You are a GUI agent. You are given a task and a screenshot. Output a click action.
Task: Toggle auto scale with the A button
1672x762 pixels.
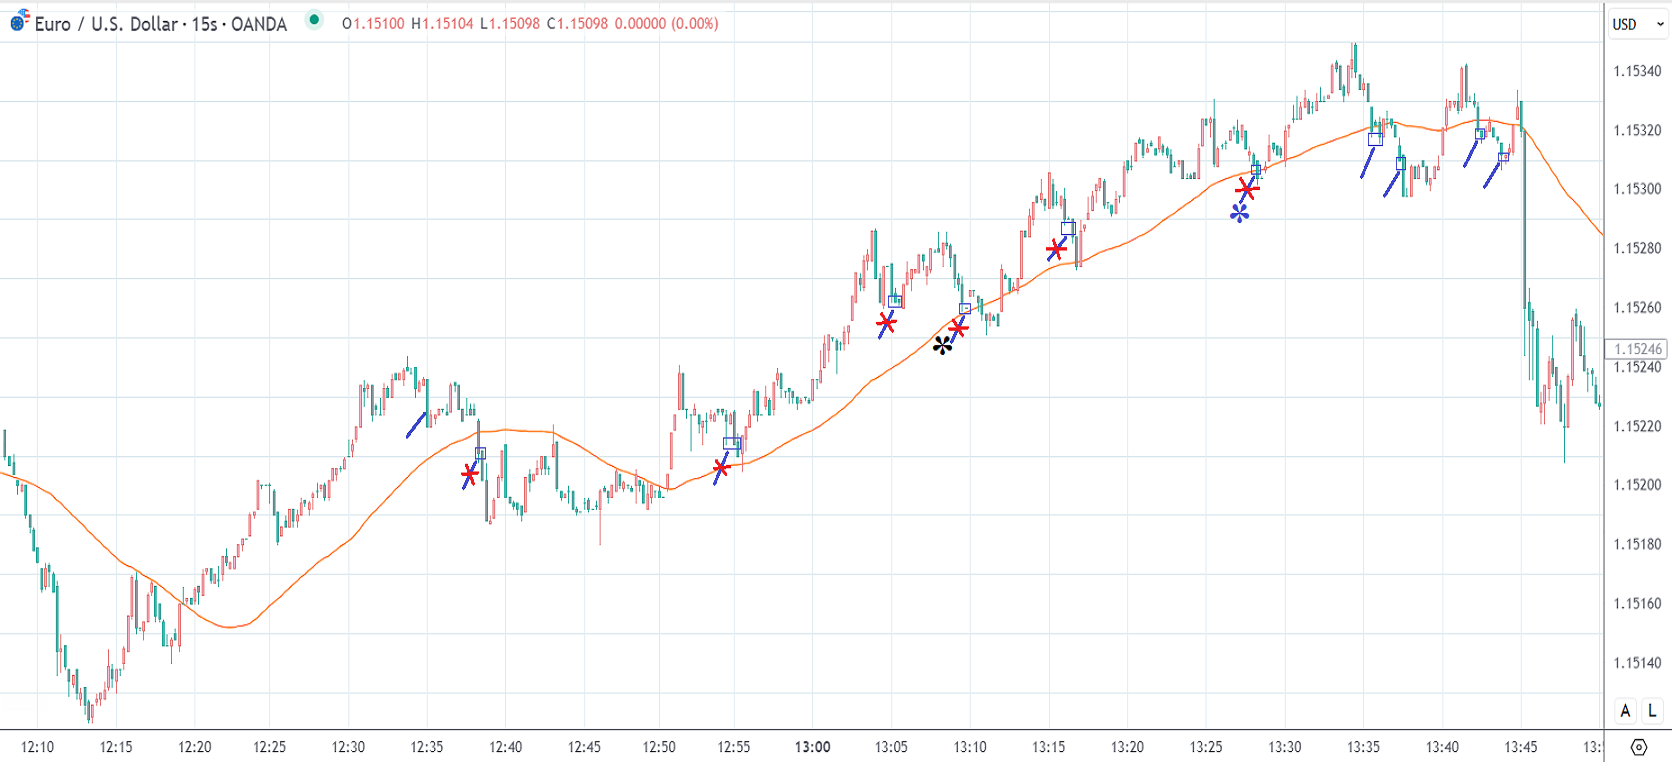pyautogui.click(x=1625, y=710)
